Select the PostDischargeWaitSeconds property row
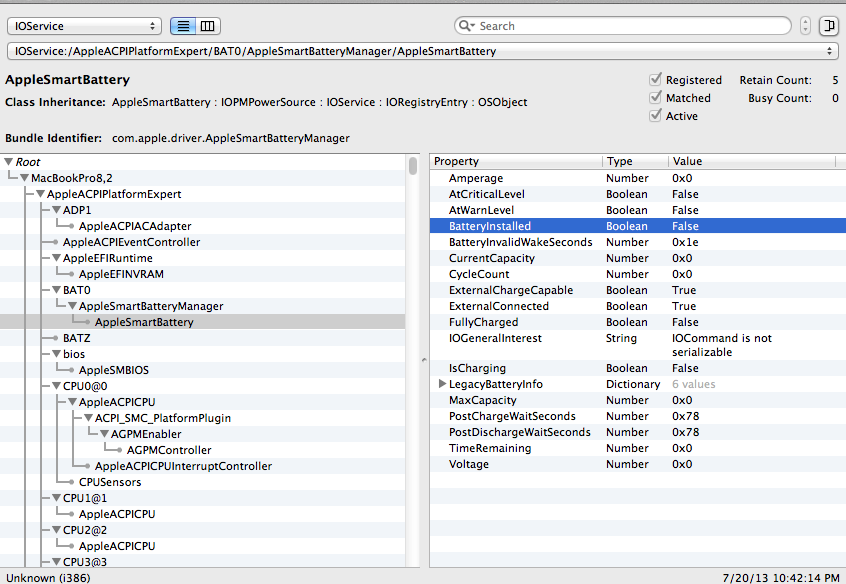This screenshot has width=846, height=584. click(638, 432)
